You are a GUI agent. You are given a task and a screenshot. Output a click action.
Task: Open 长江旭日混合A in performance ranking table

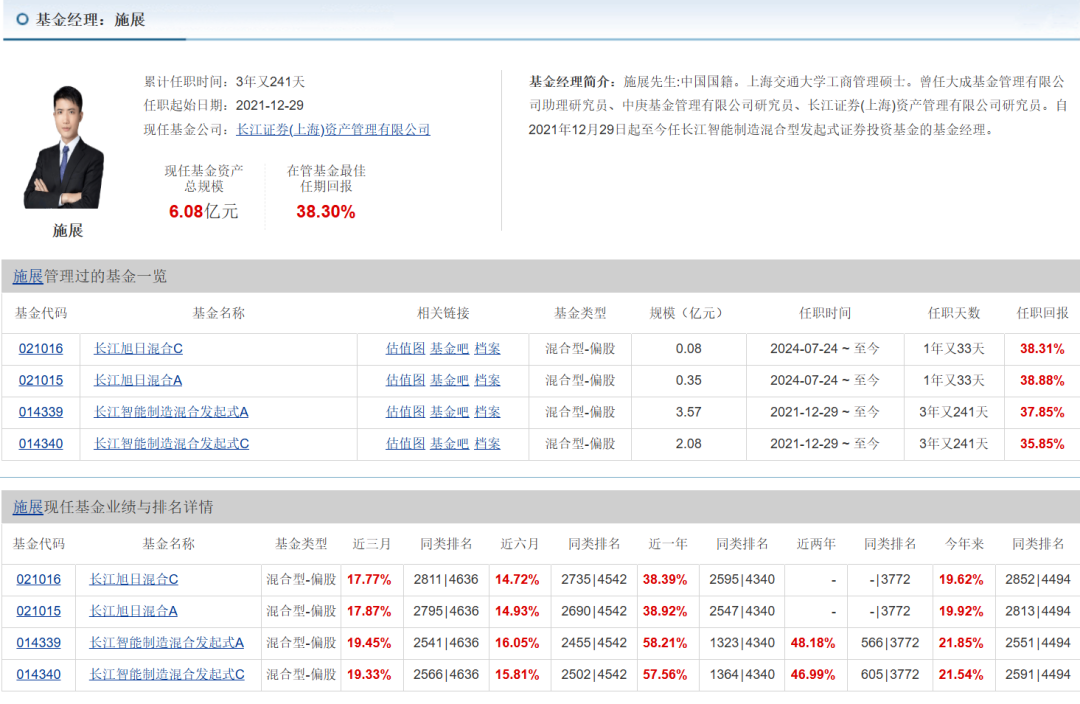133,611
